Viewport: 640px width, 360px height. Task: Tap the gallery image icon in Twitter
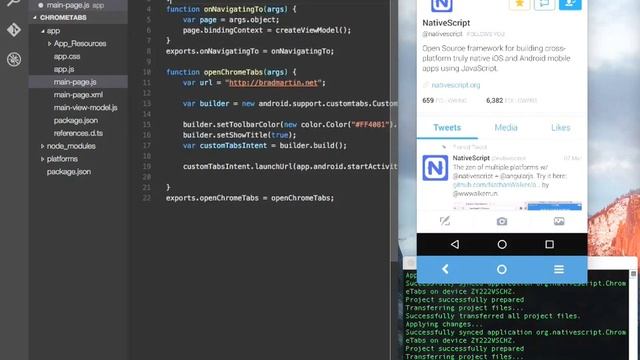click(x=559, y=221)
